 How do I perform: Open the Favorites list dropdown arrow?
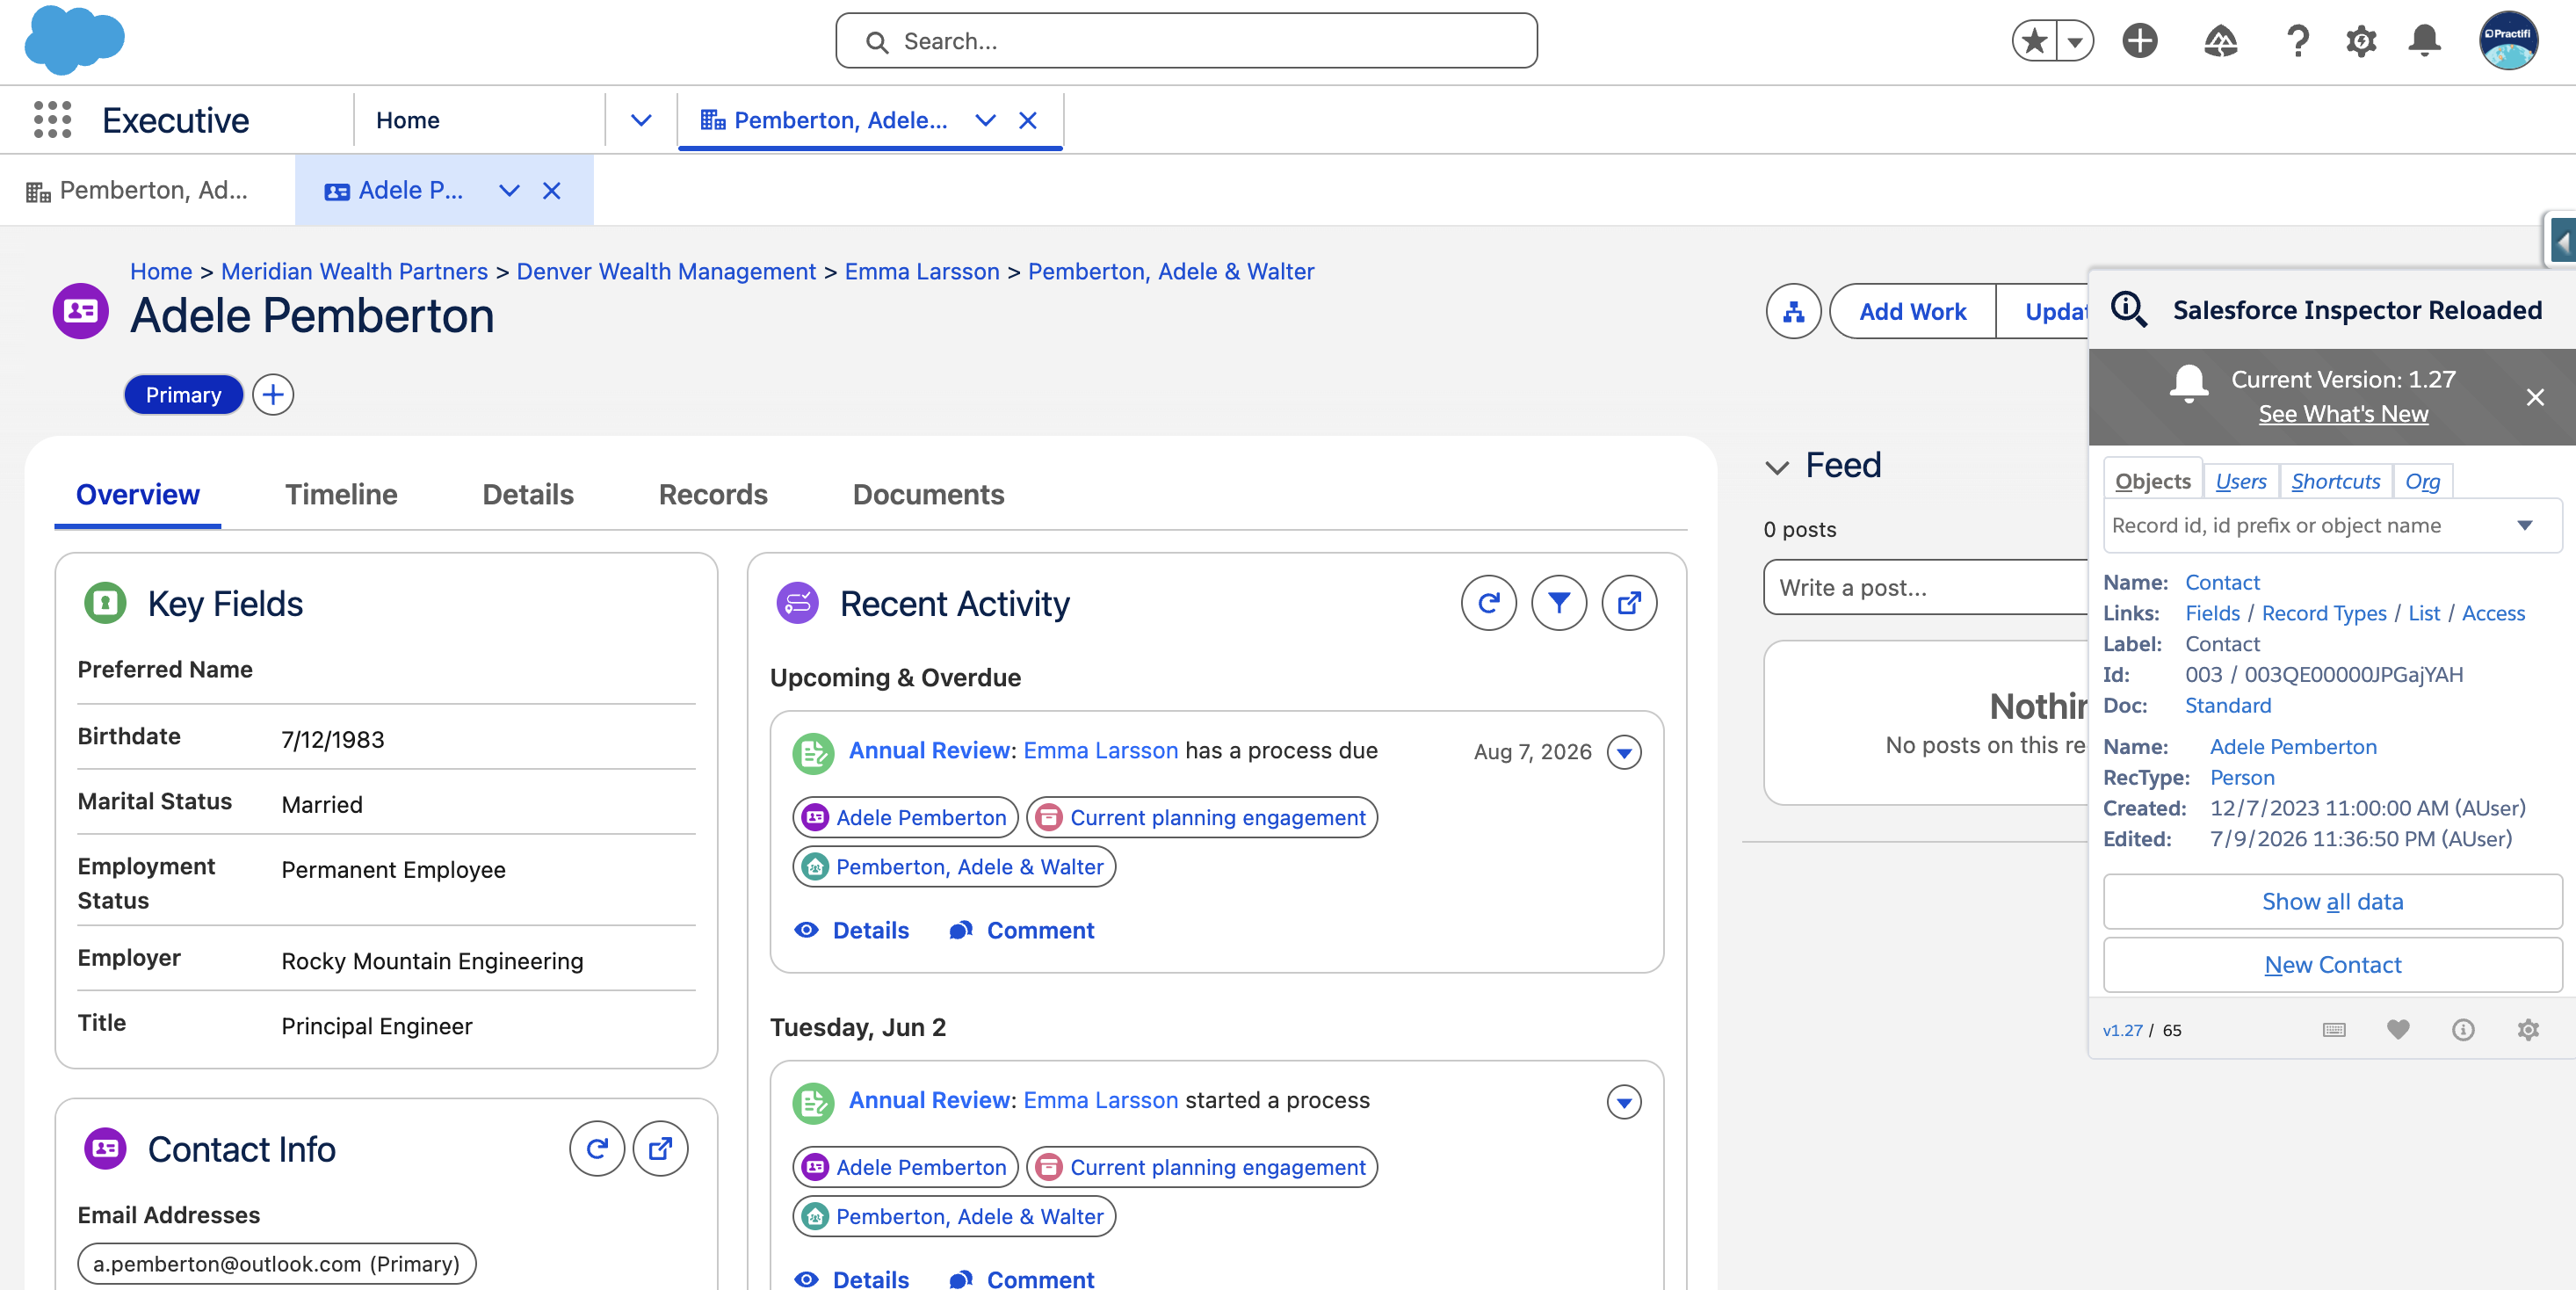[x=2075, y=41]
